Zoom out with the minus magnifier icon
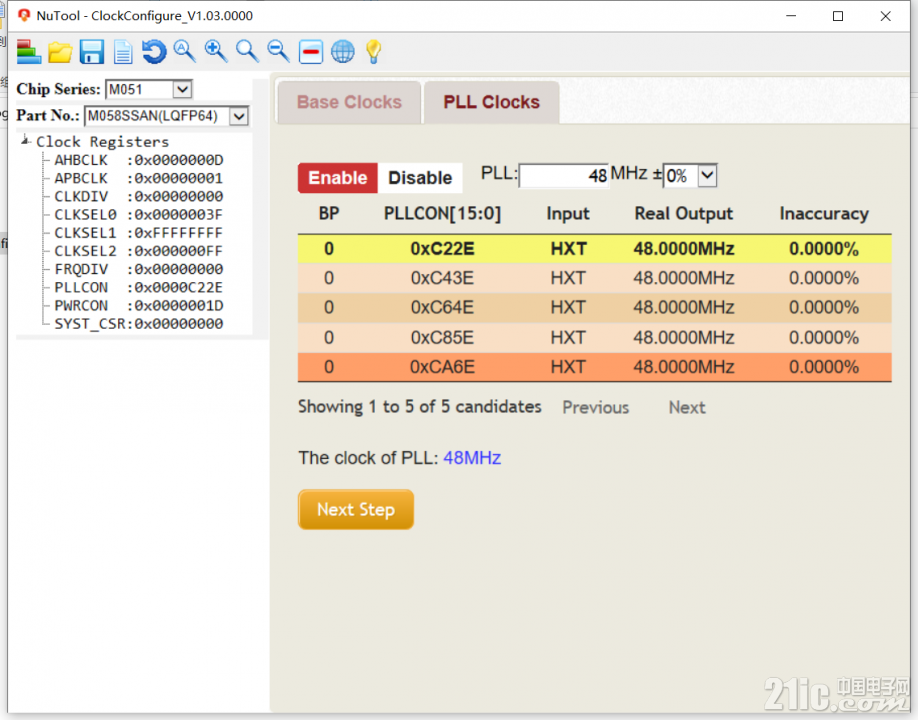The image size is (918, 720). point(278,51)
